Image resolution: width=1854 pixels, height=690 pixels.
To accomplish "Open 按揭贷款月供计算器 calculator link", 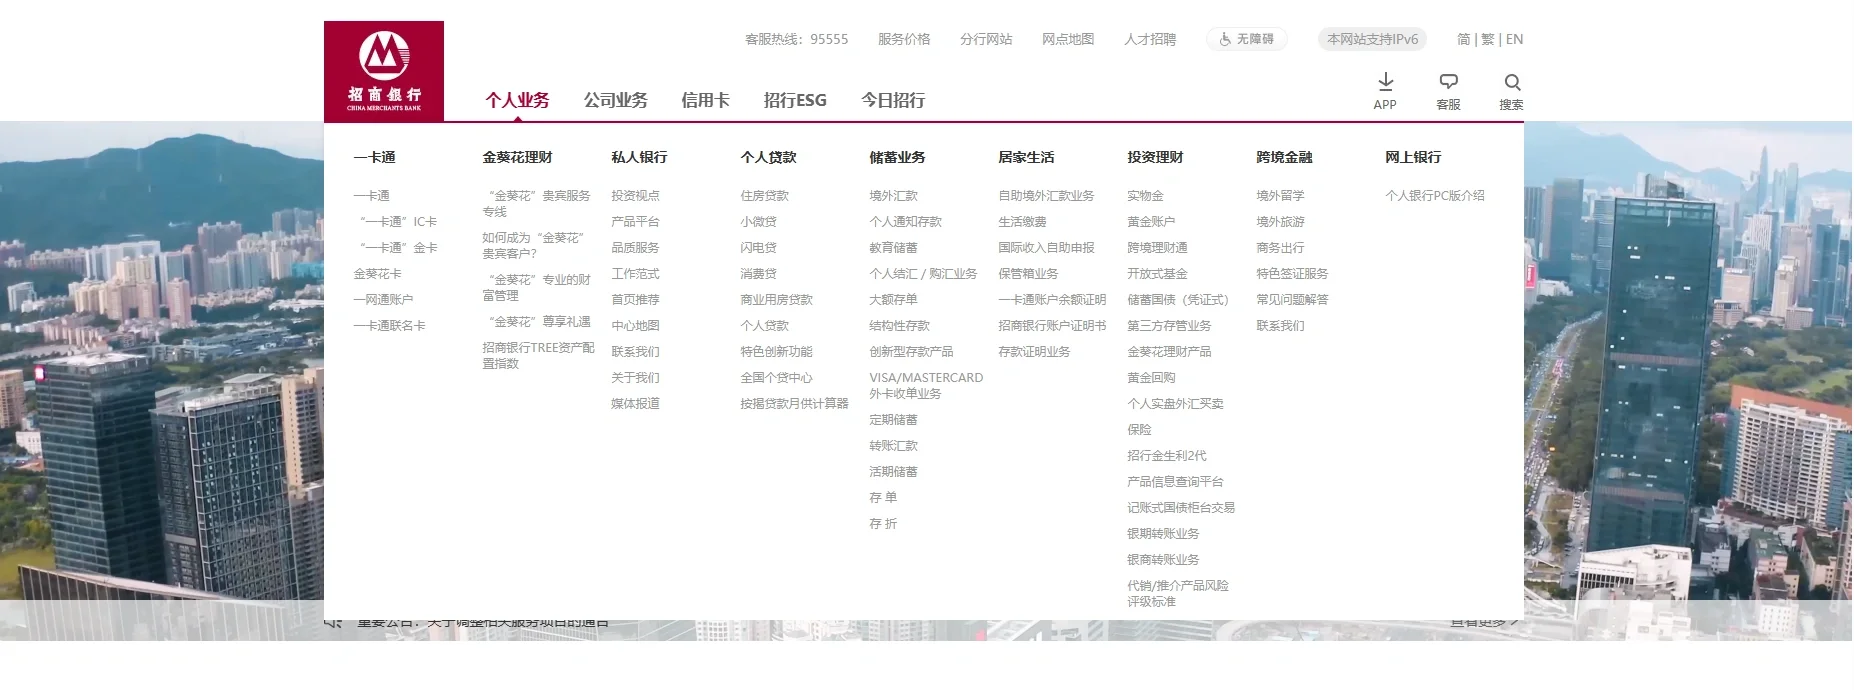I will 794,404.
